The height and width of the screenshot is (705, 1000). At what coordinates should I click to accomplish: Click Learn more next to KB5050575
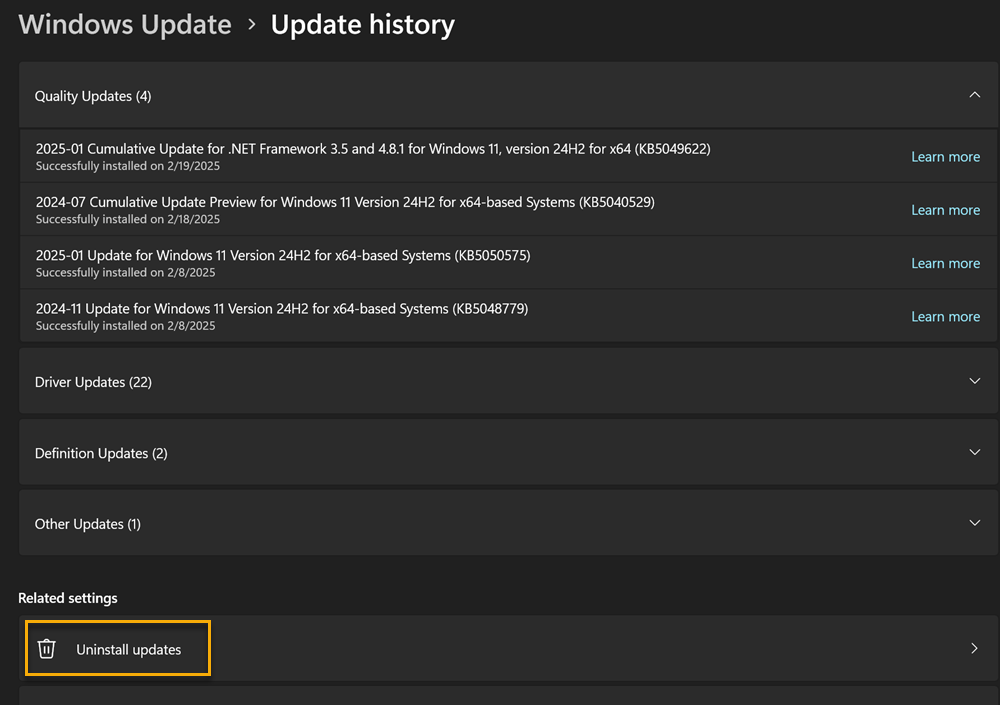click(x=945, y=263)
